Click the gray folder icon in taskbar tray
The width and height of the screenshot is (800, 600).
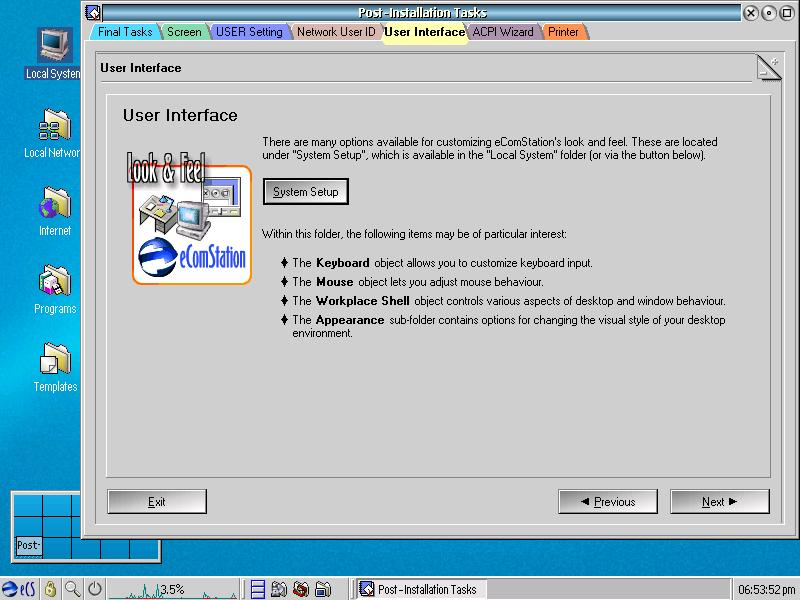point(279,589)
